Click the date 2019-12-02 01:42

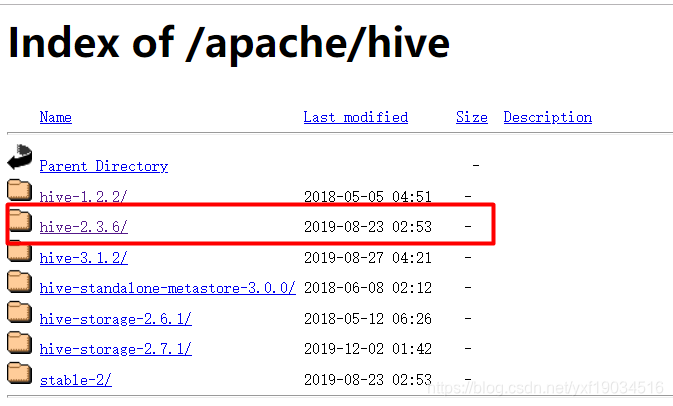(367, 349)
